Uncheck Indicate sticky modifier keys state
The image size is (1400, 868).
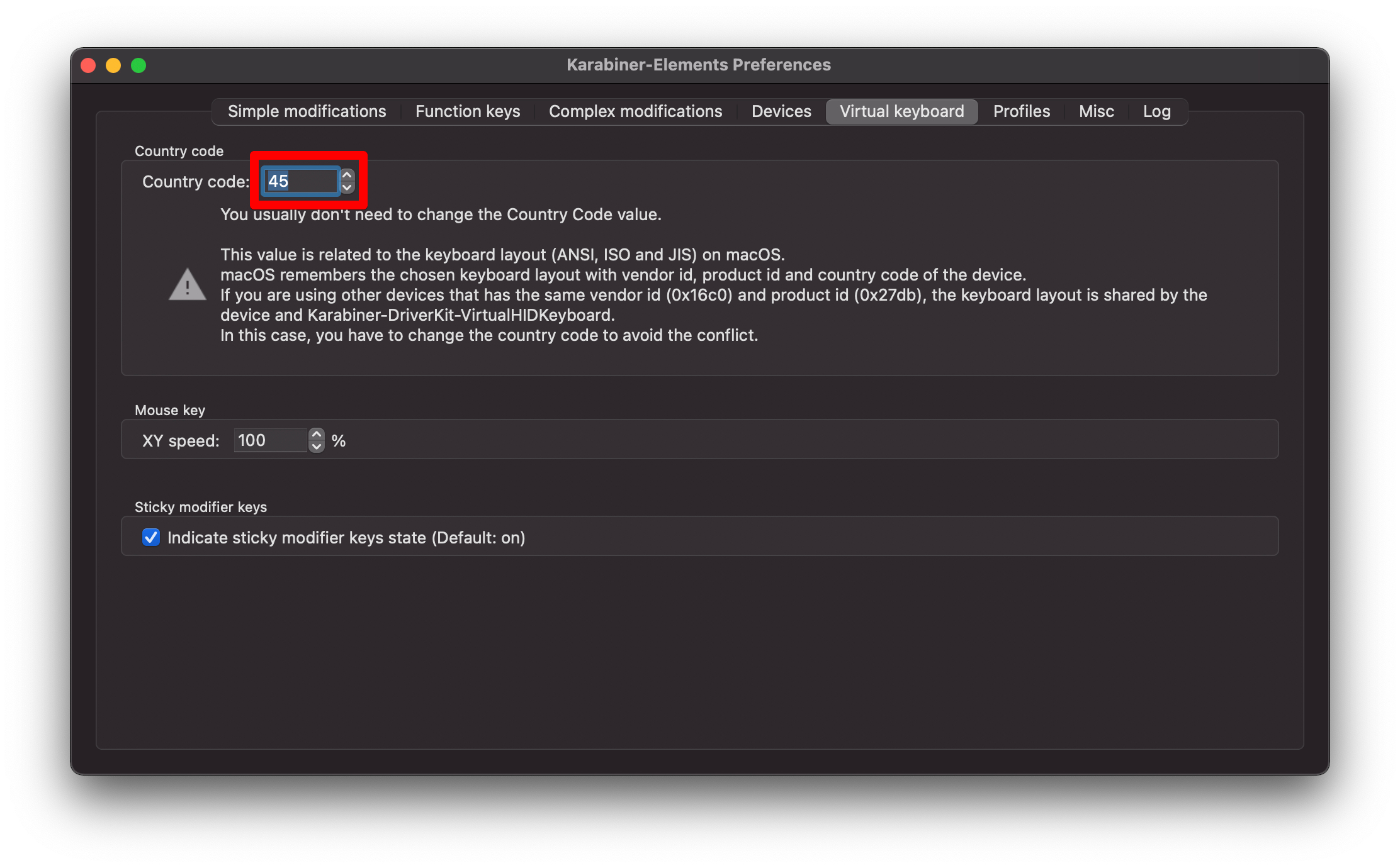pos(151,537)
